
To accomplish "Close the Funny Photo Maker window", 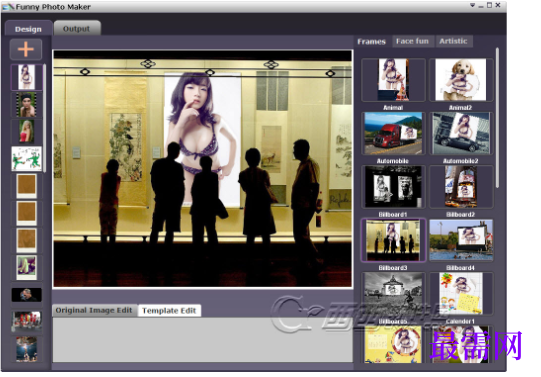I will 498,5.
